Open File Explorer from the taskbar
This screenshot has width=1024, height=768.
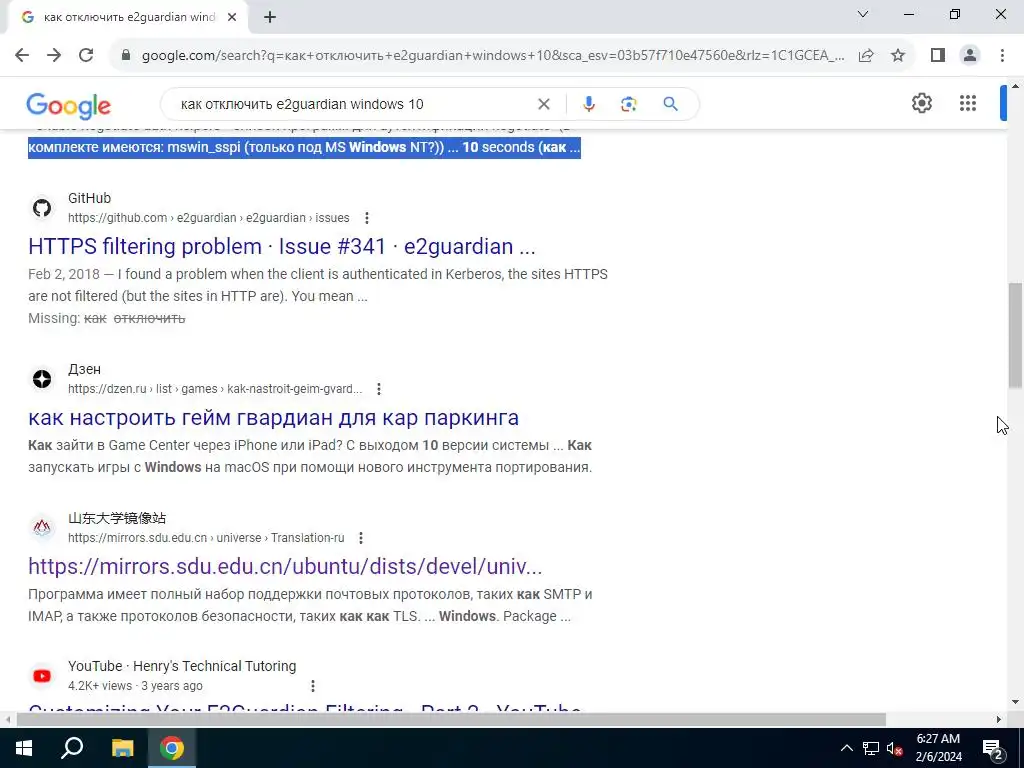click(122, 748)
